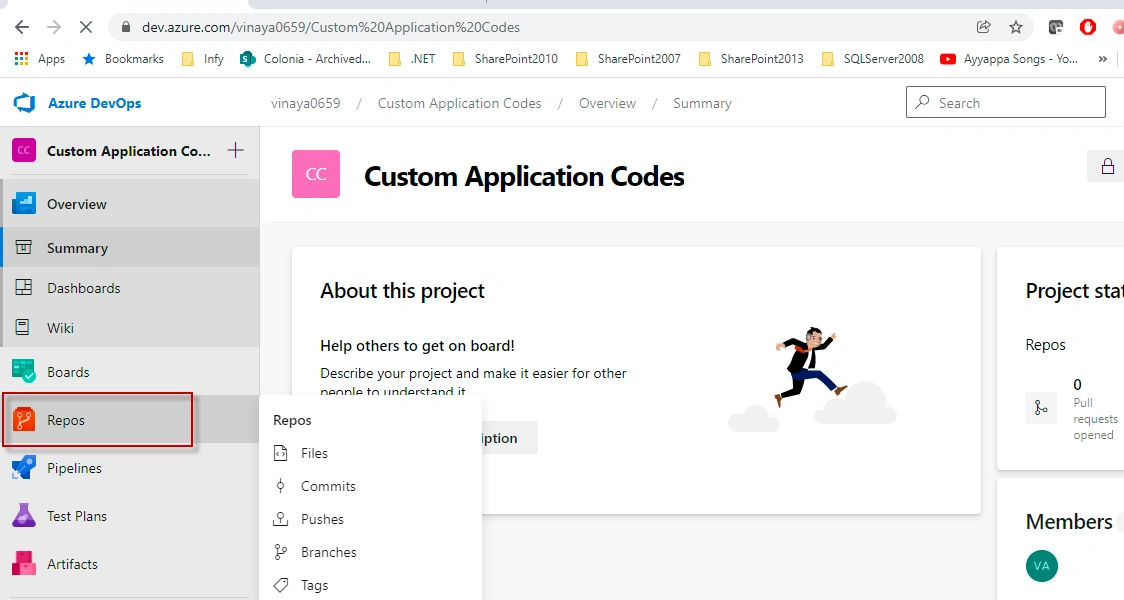The width and height of the screenshot is (1124, 600).
Task: Click the 'About this project' heading
Action: tap(402, 291)
